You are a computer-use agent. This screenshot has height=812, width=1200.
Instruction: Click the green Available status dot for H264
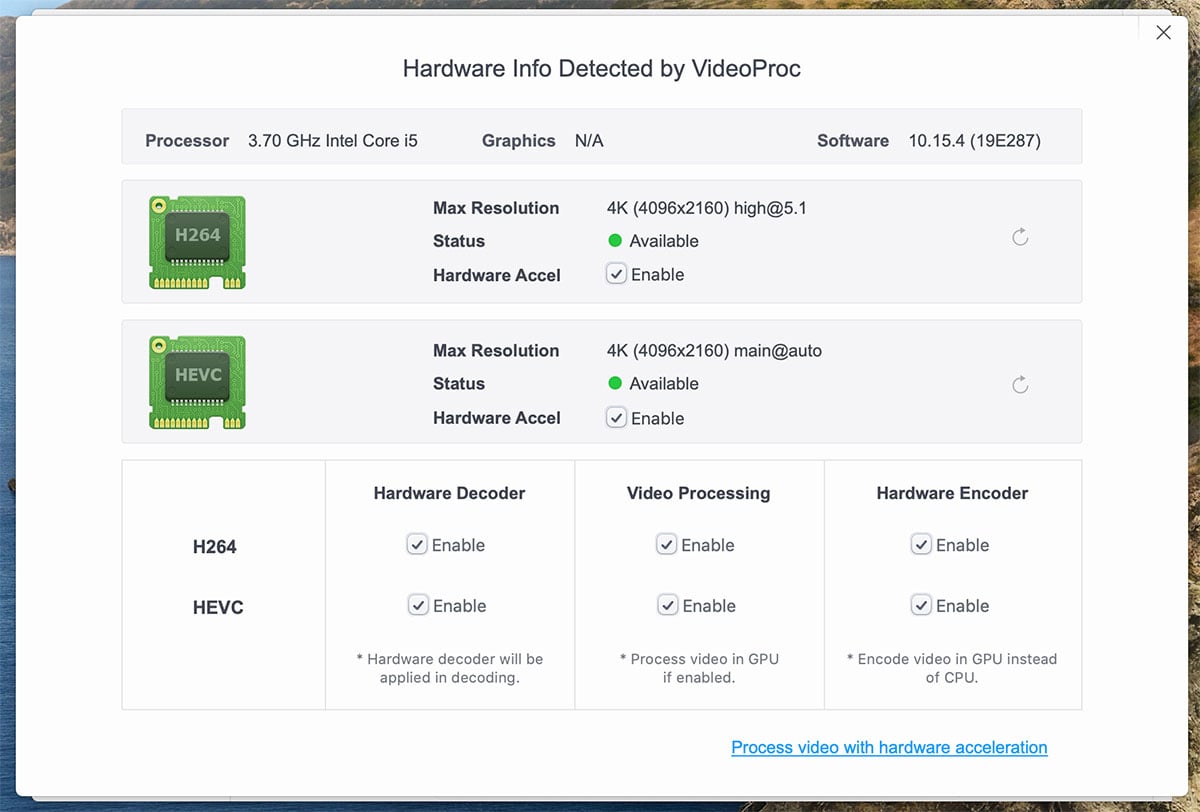click(x=615, y=241)
